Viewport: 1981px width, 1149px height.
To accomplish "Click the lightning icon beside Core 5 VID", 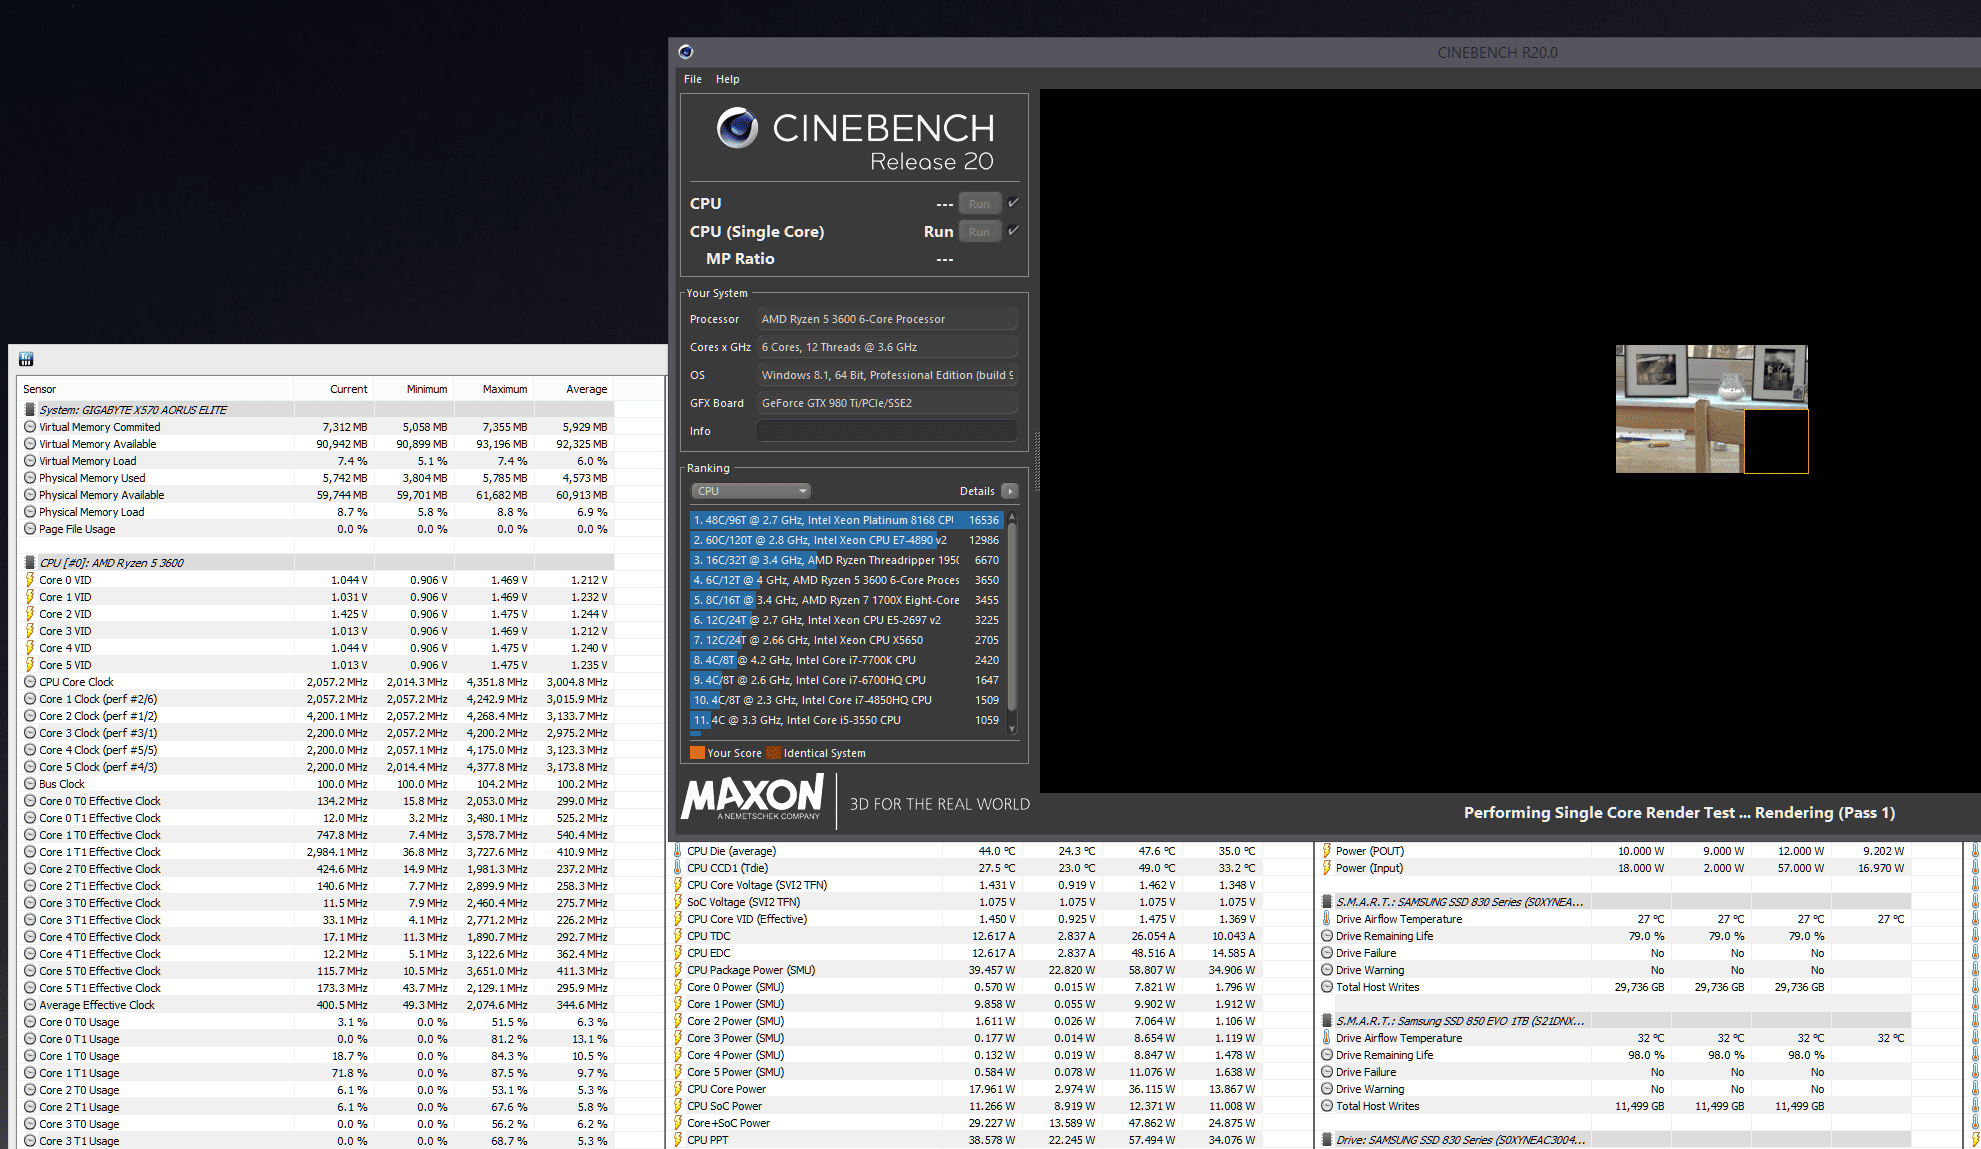I will pyautogui.click(x=30, y=665).
